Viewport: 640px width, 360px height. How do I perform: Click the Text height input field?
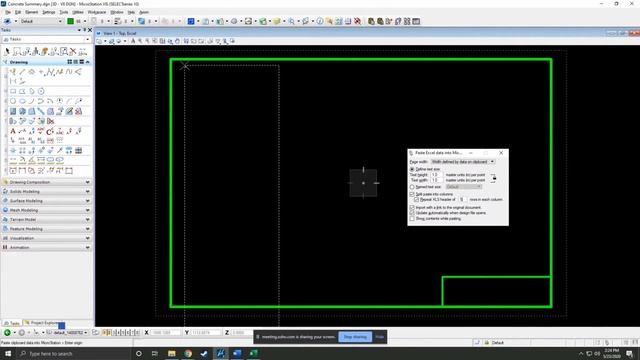point(436,175)
